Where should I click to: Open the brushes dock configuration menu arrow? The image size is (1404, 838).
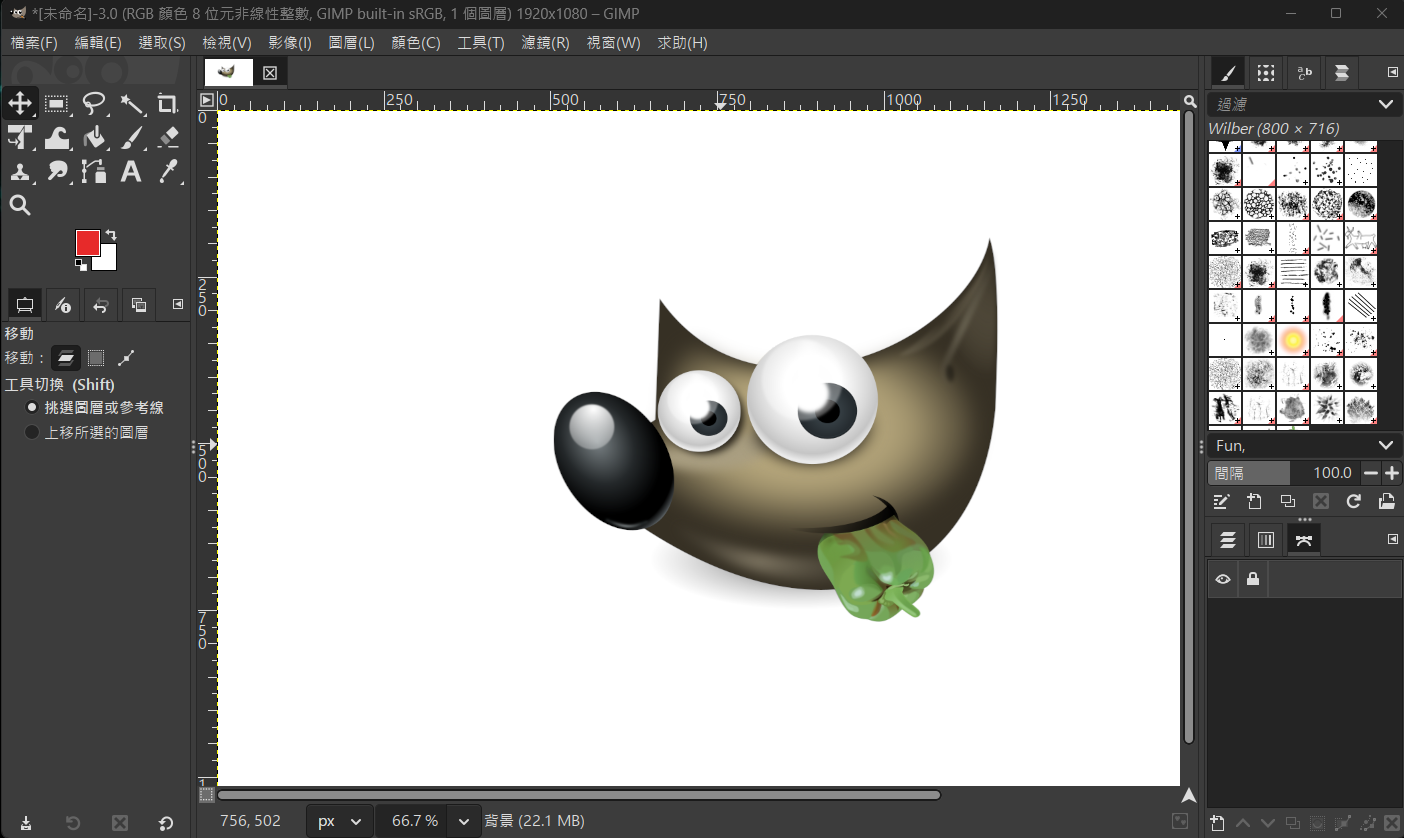click(x=1392, y=72)
